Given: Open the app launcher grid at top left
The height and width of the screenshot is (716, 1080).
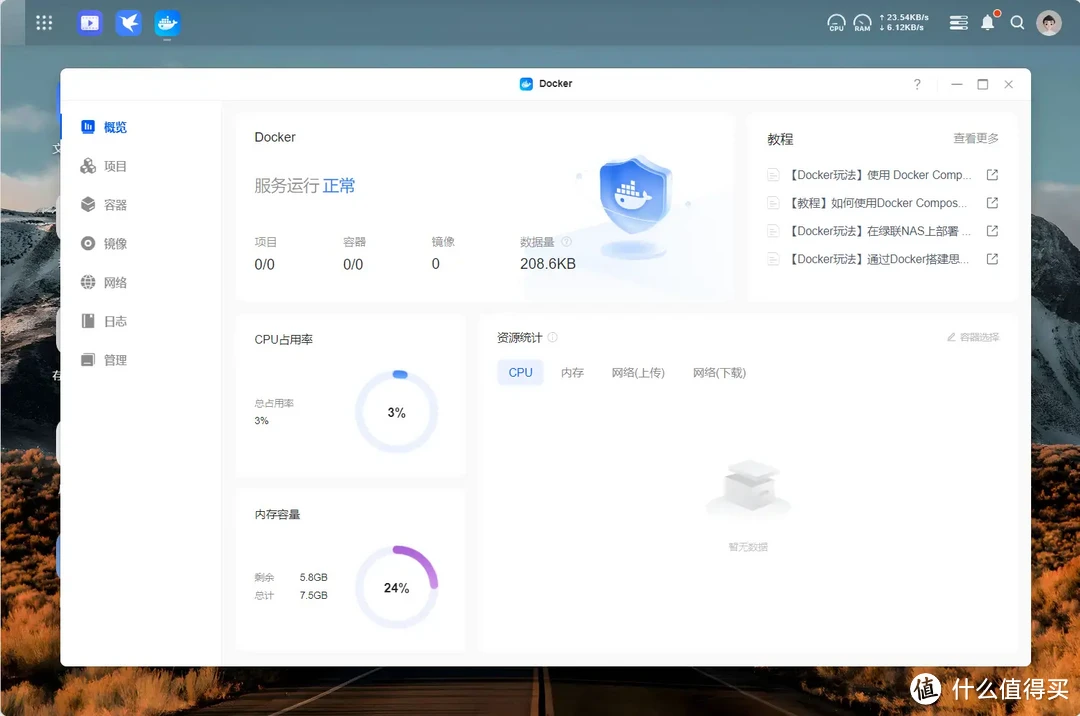Looking at the screenshot, I should pyautogui.click(x=43, y=22).
